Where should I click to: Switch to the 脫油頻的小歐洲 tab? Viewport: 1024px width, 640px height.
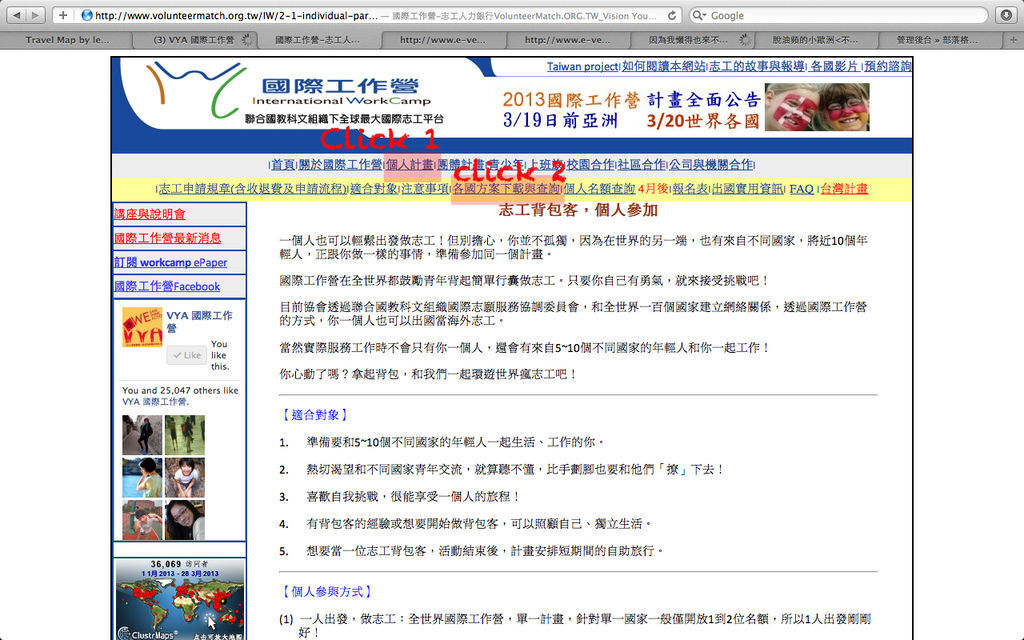coord(815,40)
